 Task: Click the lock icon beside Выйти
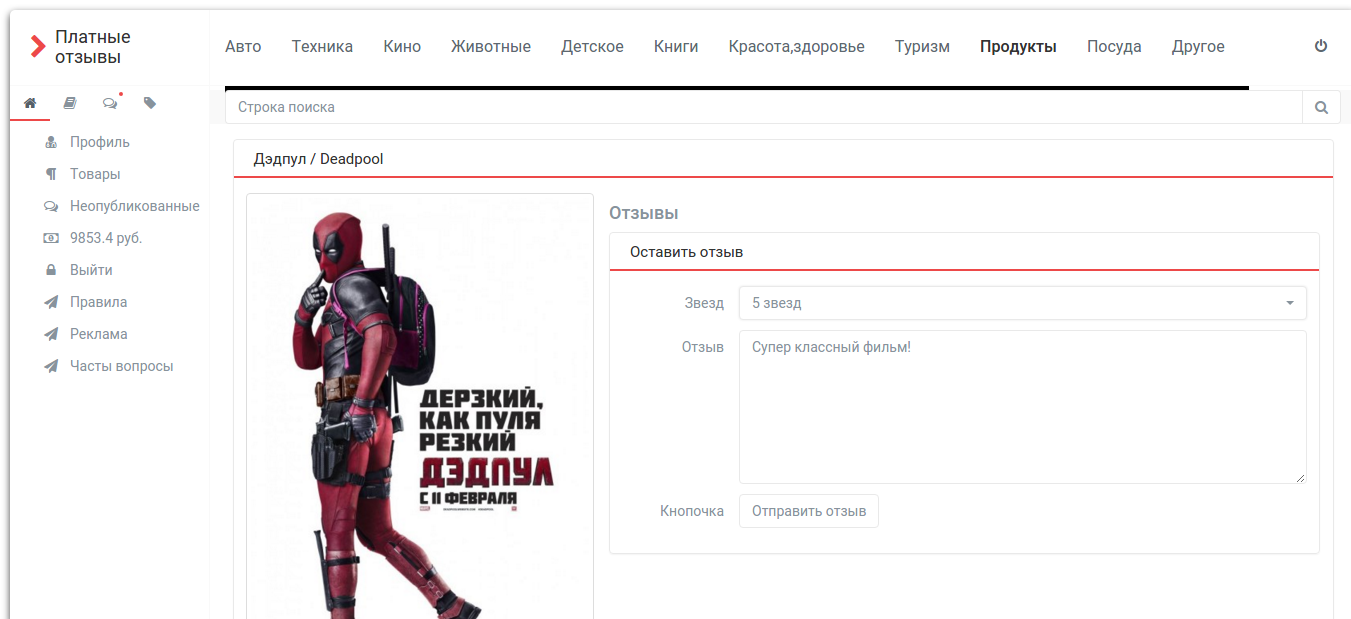tap(51, 270)
